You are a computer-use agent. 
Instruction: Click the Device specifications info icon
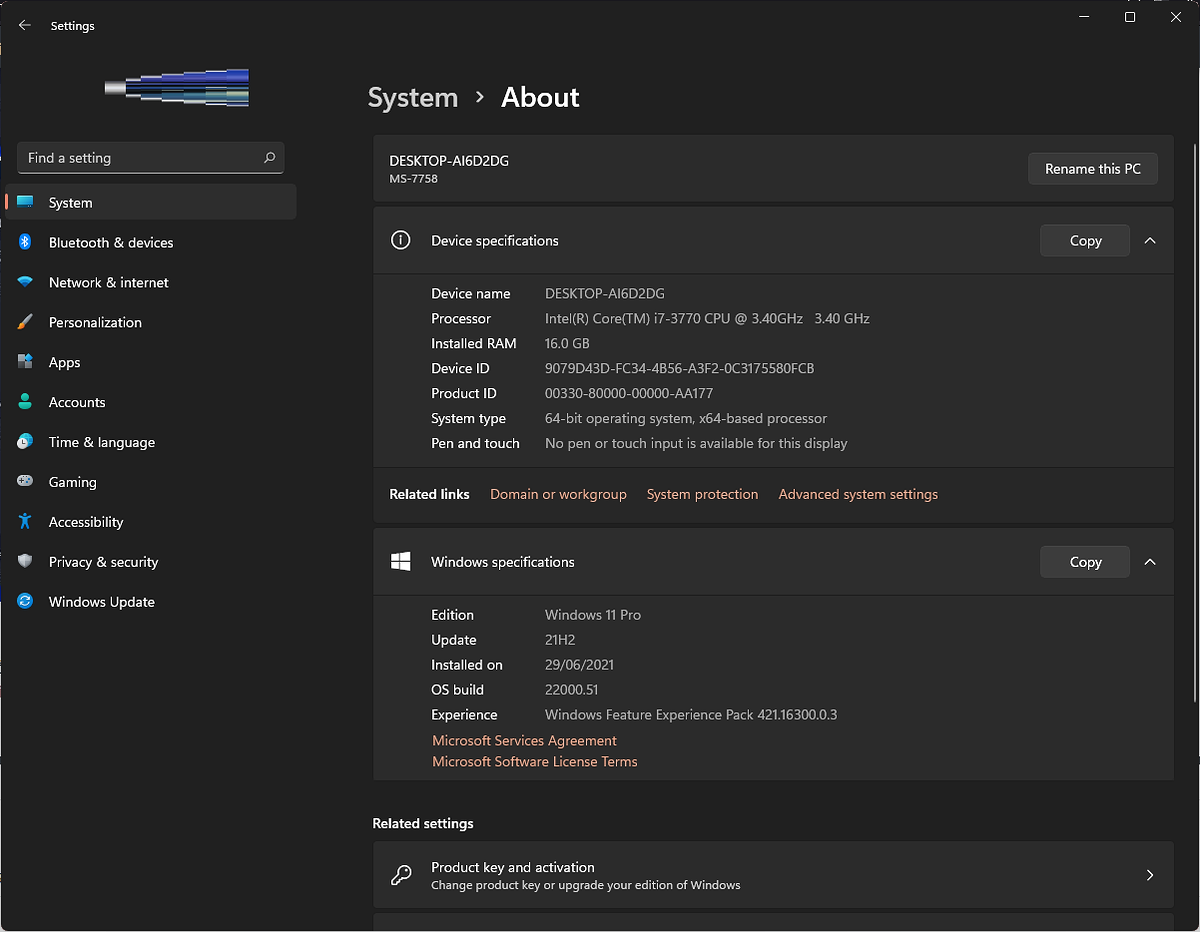[400, 241]
